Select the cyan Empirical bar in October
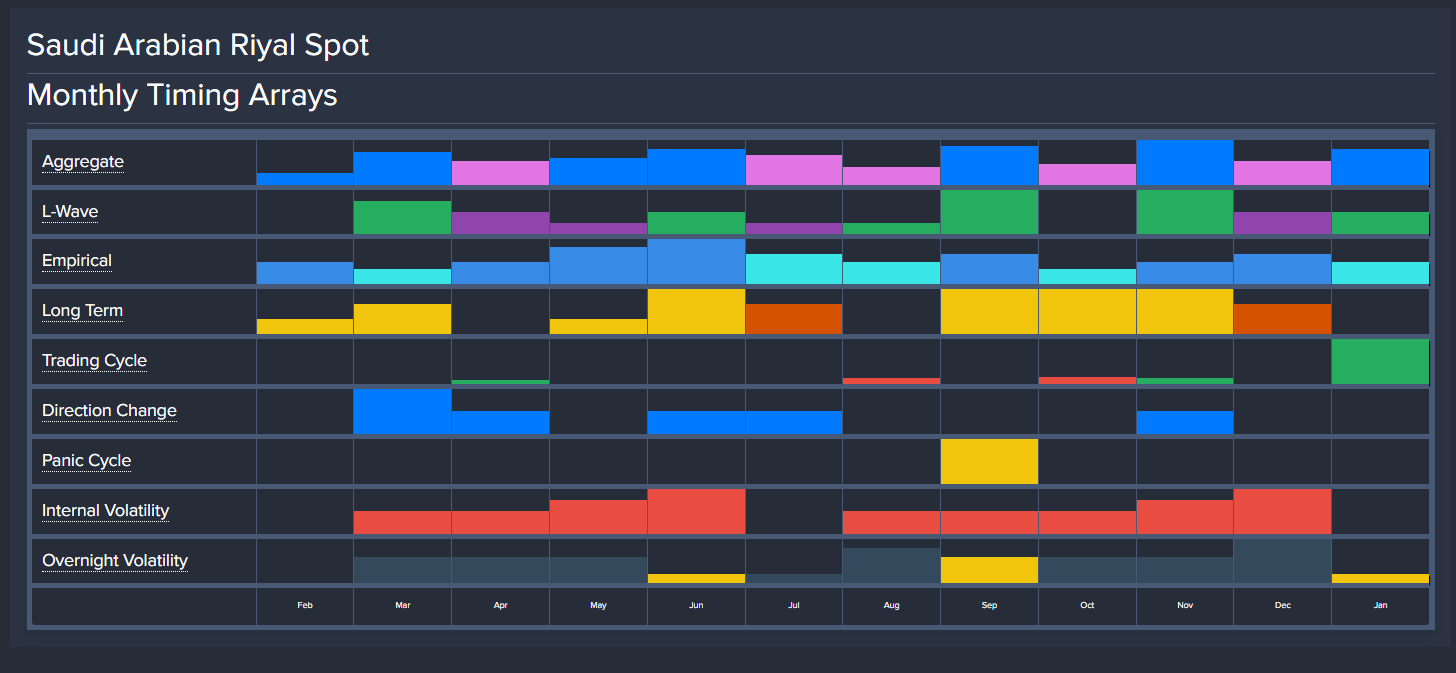1456x673 pixels. [x=1087, y=276]
